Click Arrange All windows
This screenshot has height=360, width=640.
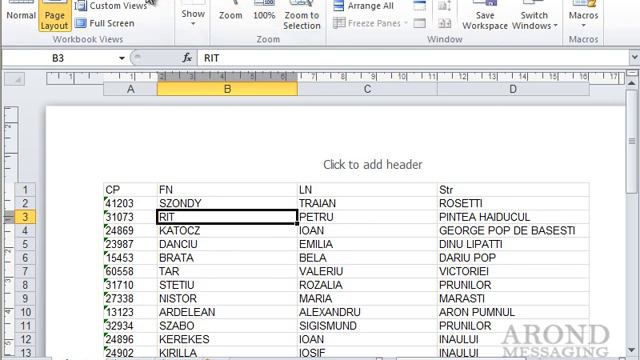pos(363,6)
